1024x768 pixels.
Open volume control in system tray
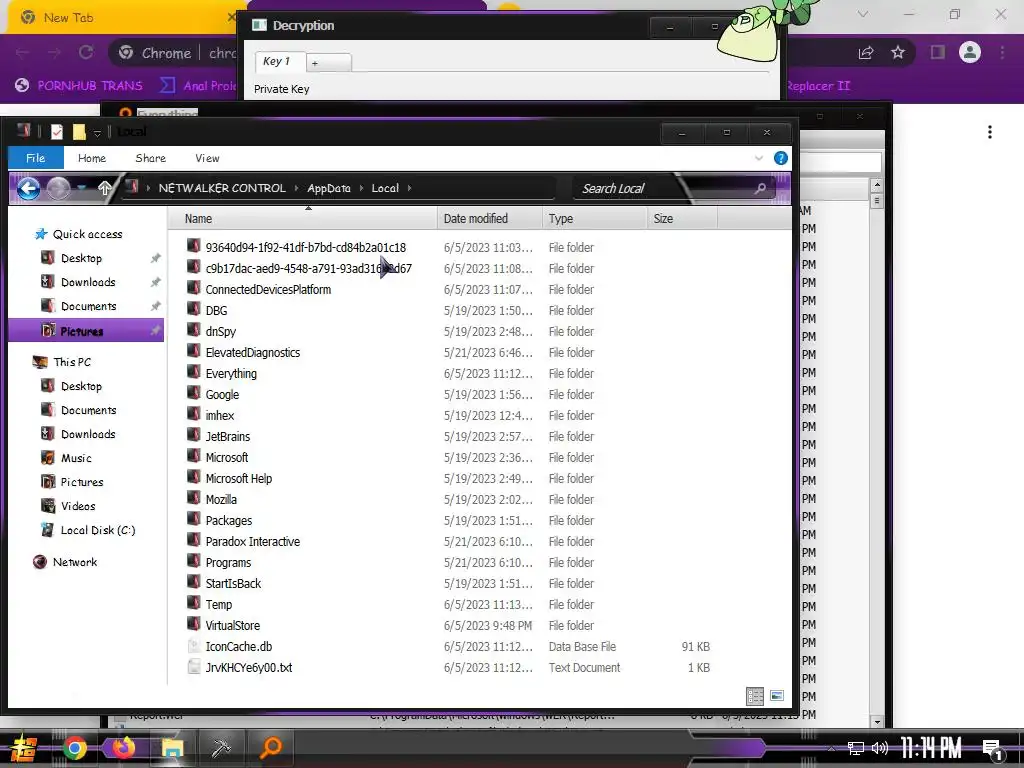880,748
